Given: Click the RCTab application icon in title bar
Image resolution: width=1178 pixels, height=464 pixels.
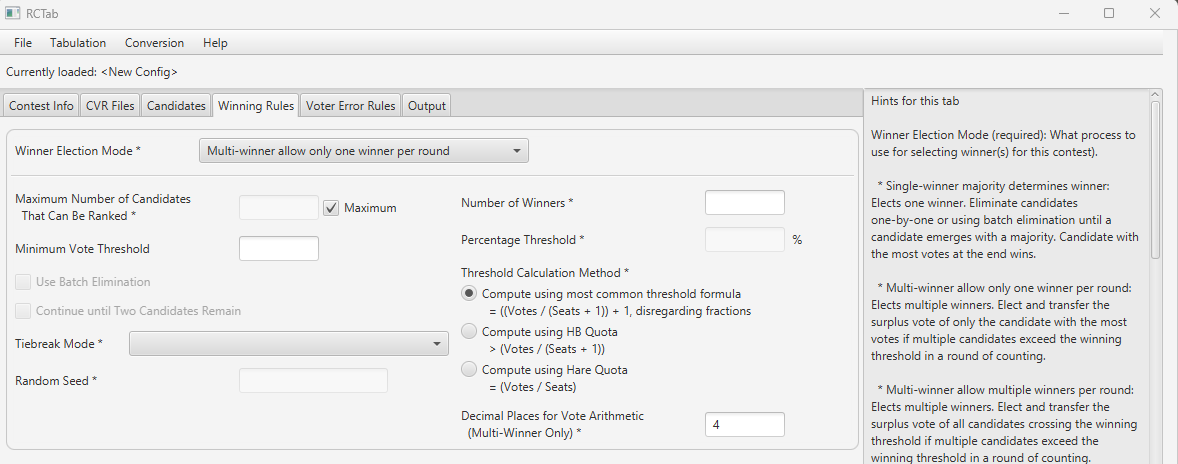Looking at the screenshot, I should [11, 13].
